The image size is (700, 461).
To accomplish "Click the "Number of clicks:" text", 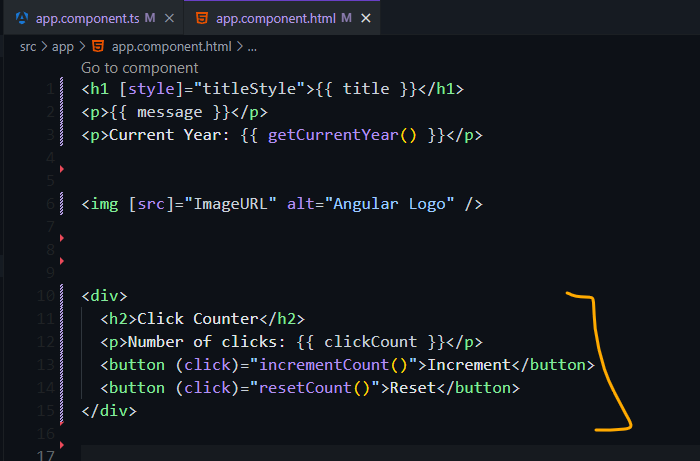I will [x=207, y=342].
